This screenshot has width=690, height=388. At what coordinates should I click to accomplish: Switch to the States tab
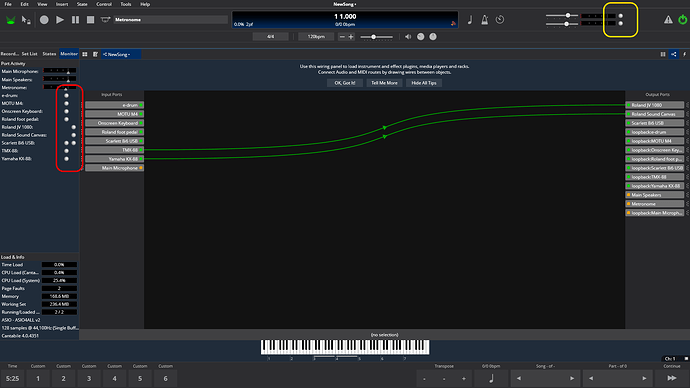[x=49, y=54]
